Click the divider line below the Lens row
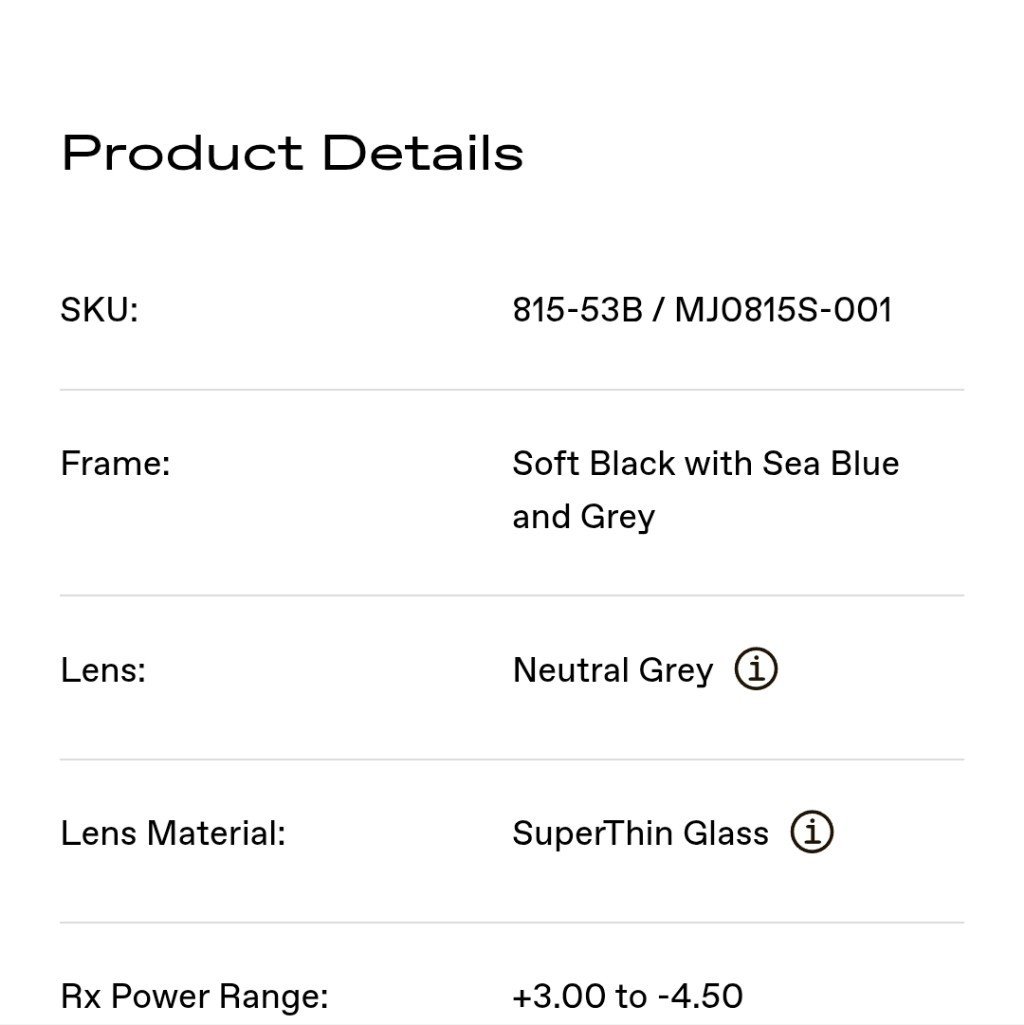This screenshot has width=1024, height=1025. (x=512, y=759)
